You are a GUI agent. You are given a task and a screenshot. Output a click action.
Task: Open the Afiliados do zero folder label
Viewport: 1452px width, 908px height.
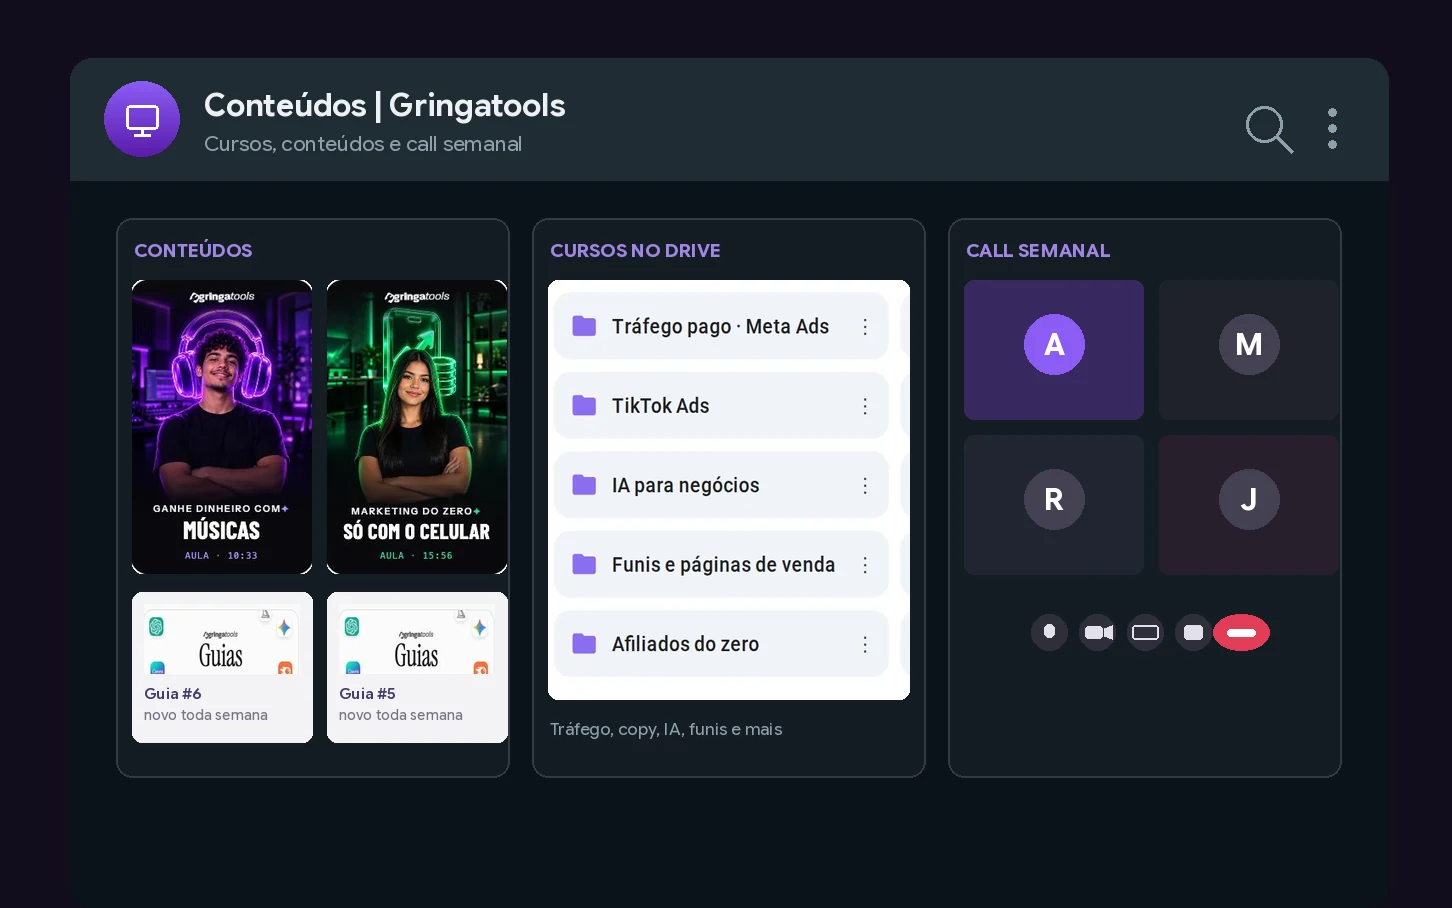[x=685, y=644]
